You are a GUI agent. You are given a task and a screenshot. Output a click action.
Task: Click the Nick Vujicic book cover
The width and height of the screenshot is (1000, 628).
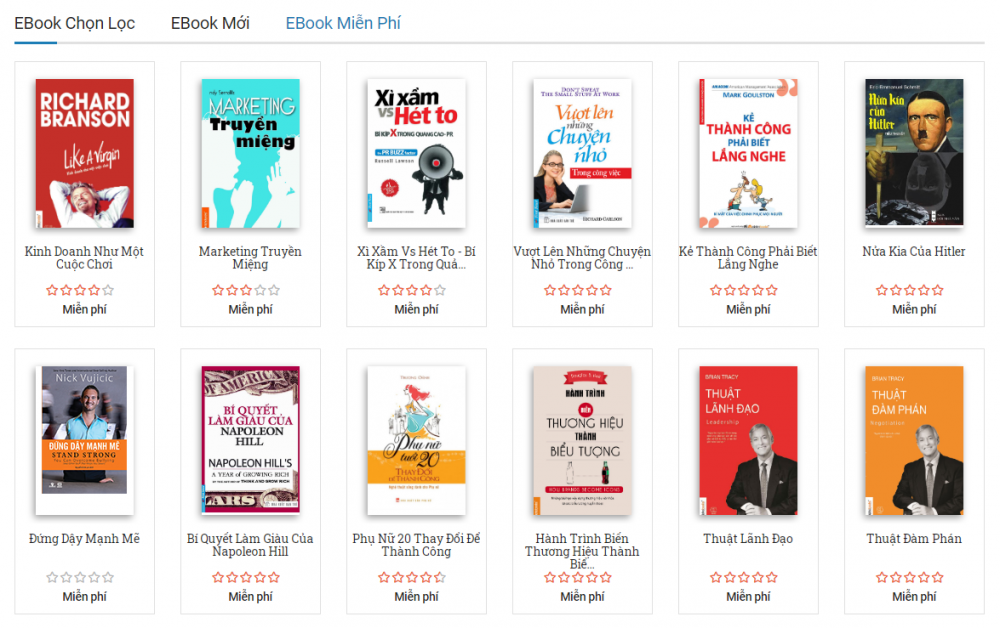point(85,441)
